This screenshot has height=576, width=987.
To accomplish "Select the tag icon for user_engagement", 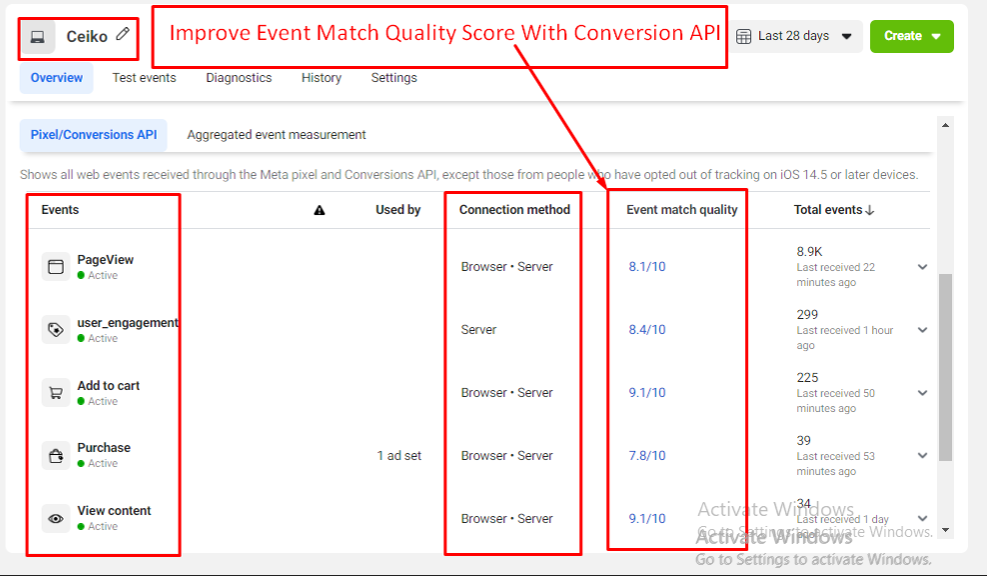I will [x=55, y=328].
